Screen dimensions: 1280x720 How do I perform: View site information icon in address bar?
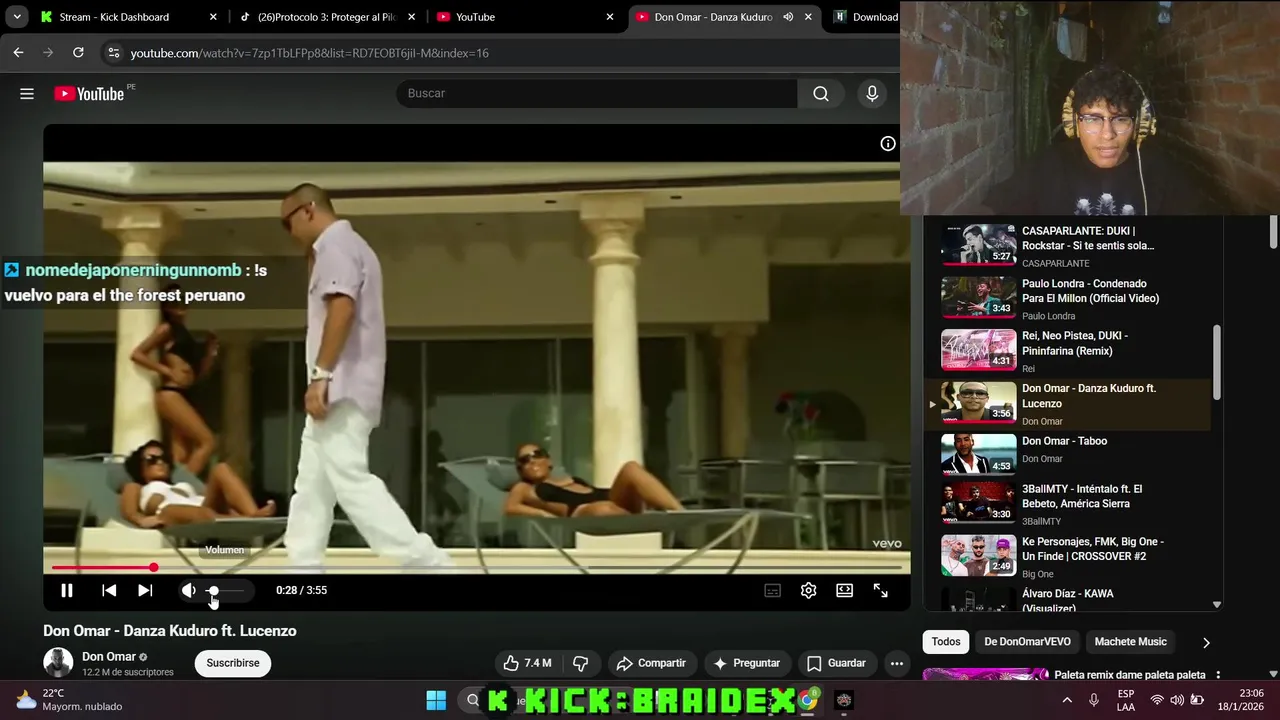113,53
